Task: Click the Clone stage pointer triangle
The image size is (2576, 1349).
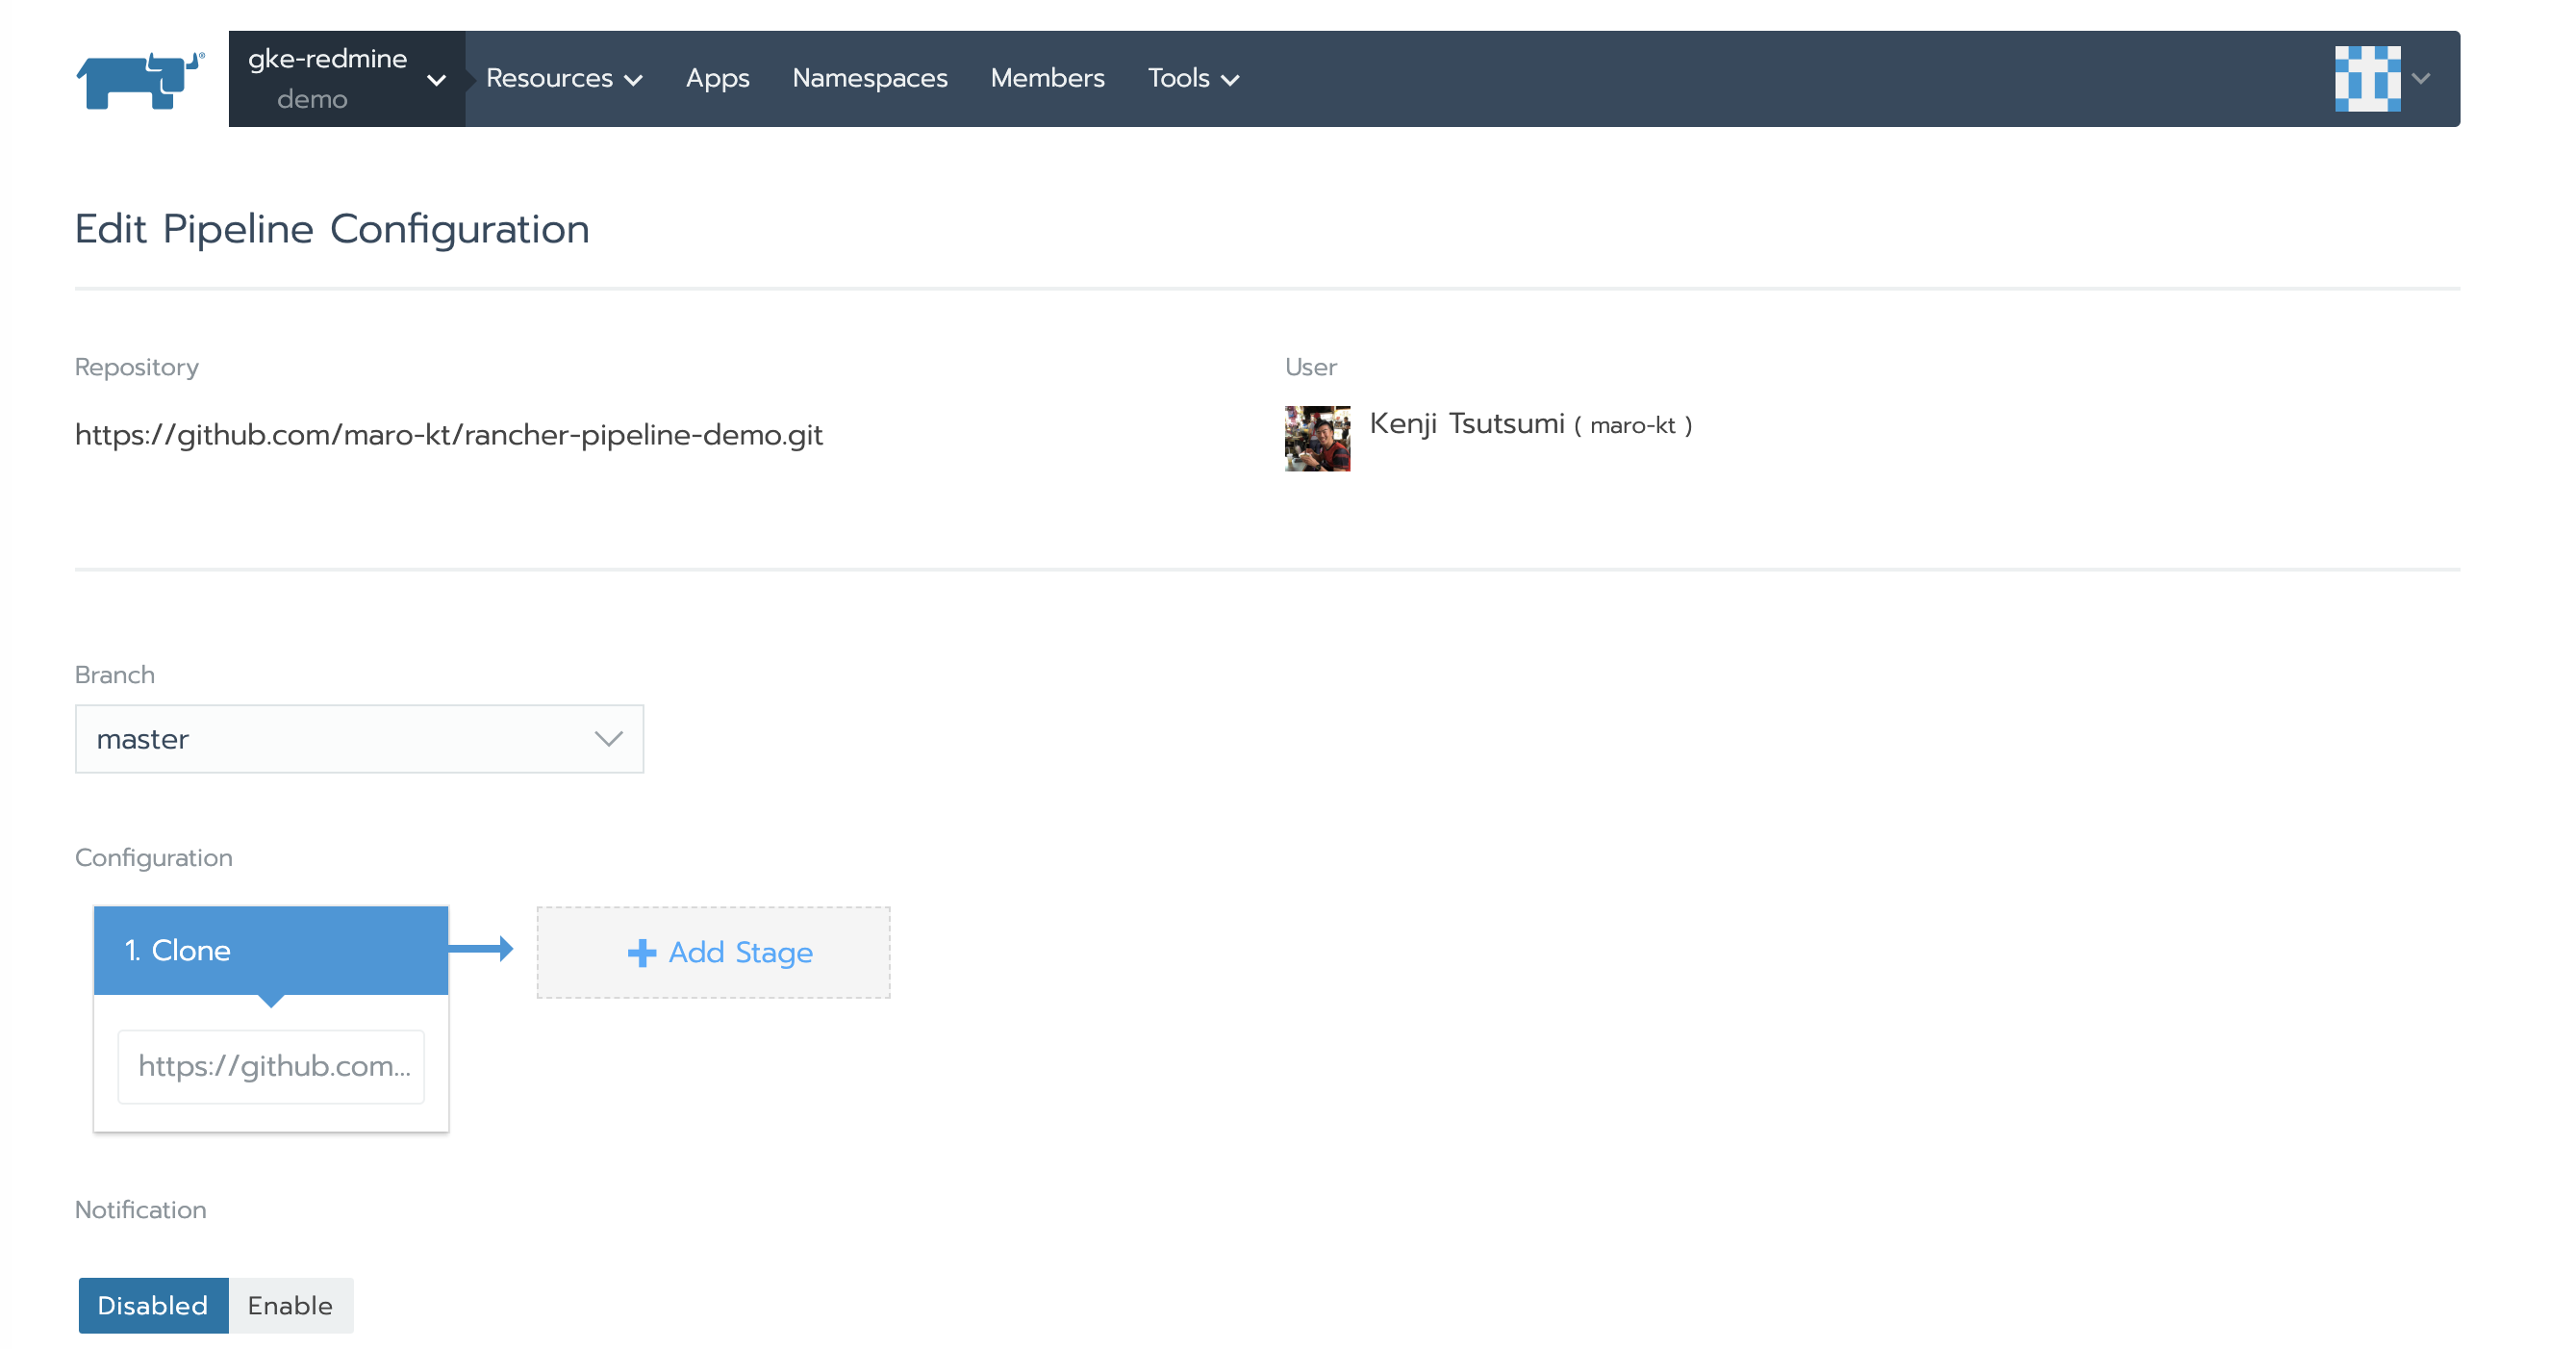Action: [x=270, y=1000]
